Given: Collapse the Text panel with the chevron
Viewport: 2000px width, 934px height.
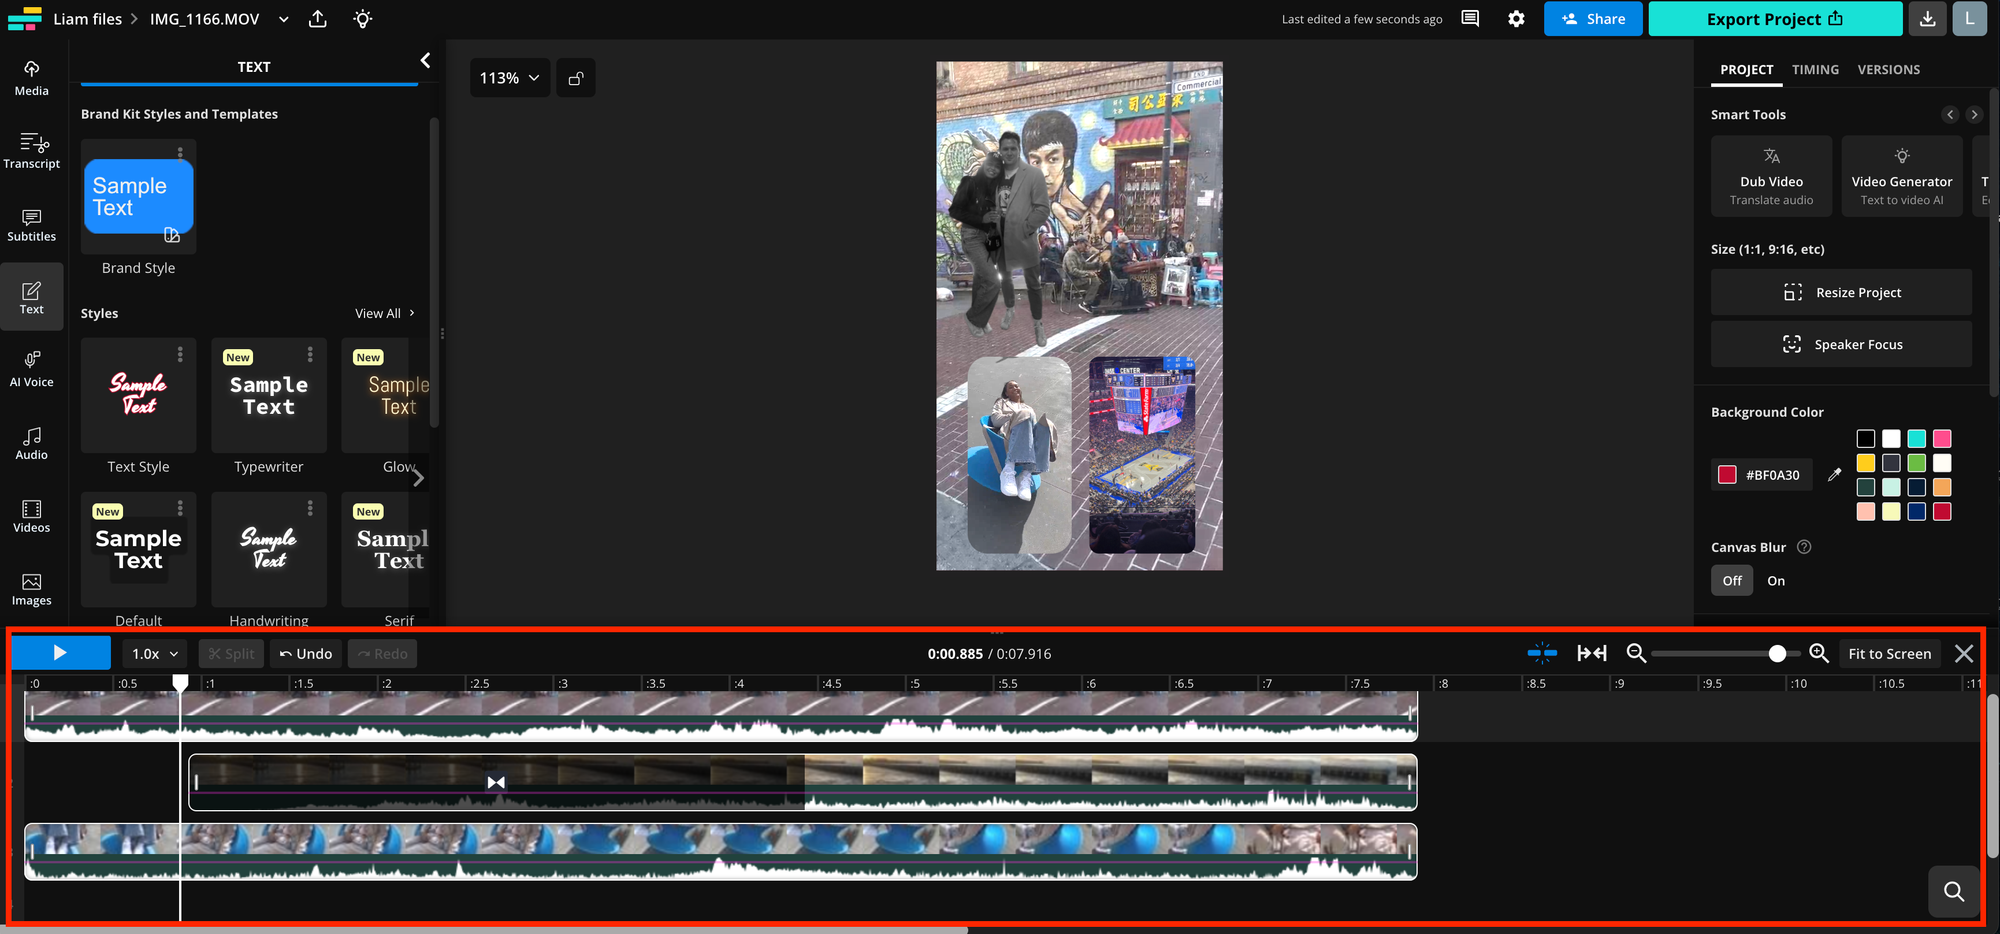Looking at the screenshot, I should [425, 61].
